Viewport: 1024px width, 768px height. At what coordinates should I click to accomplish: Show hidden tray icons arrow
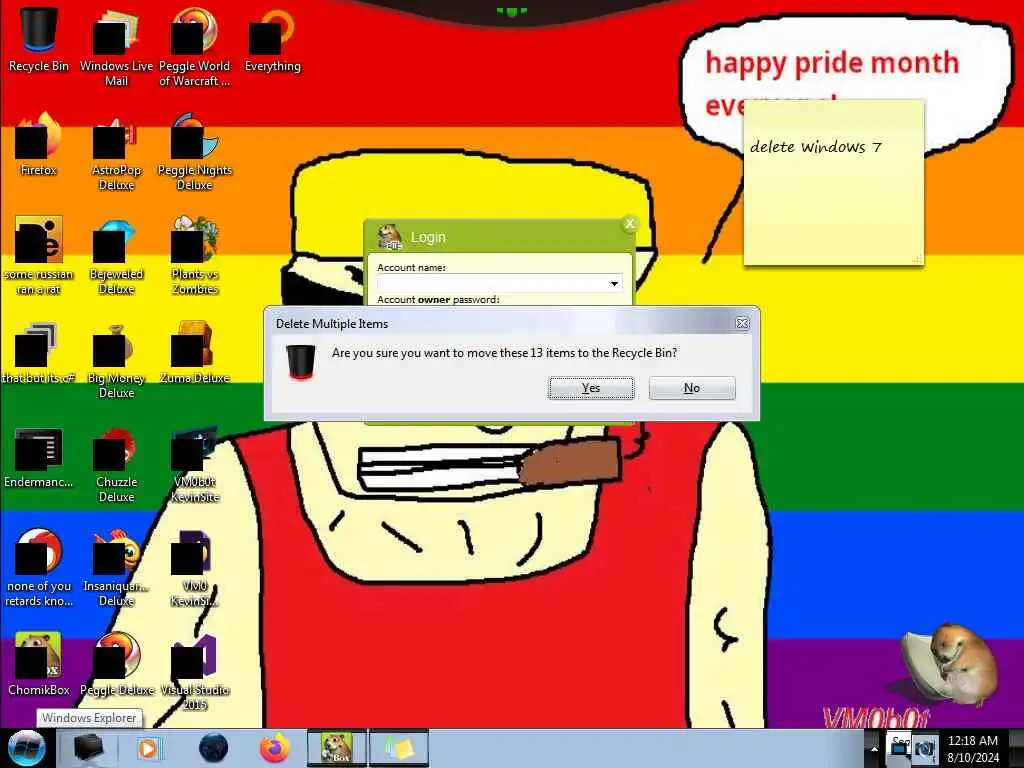874,749
